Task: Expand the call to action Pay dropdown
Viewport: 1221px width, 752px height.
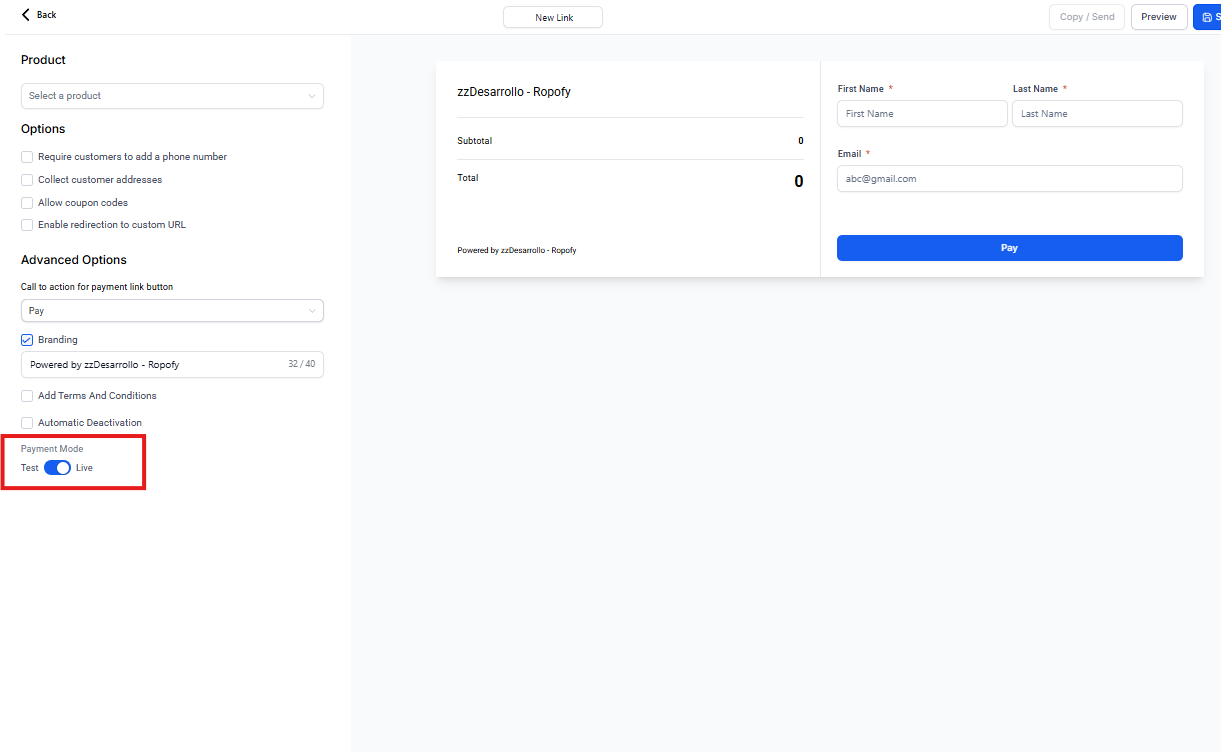Action: pos(172,311)
